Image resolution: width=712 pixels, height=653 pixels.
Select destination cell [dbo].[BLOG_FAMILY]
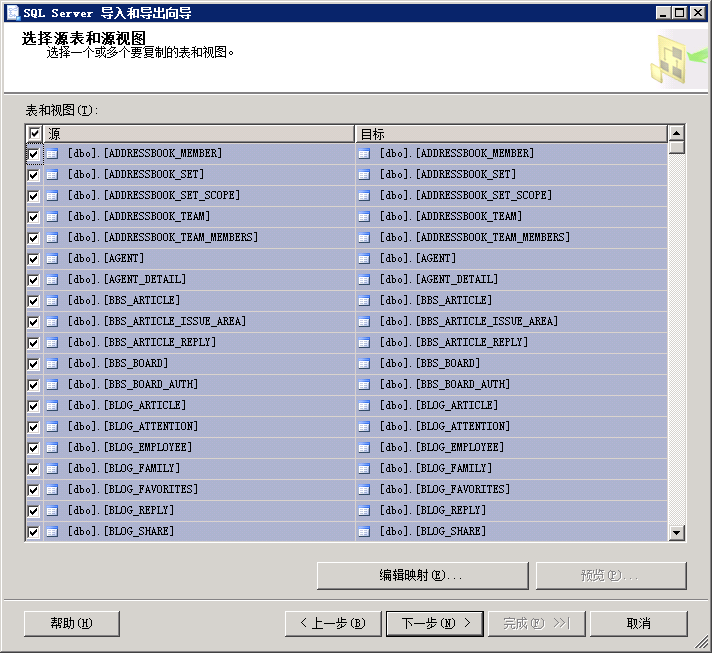(x=511, y=469)
